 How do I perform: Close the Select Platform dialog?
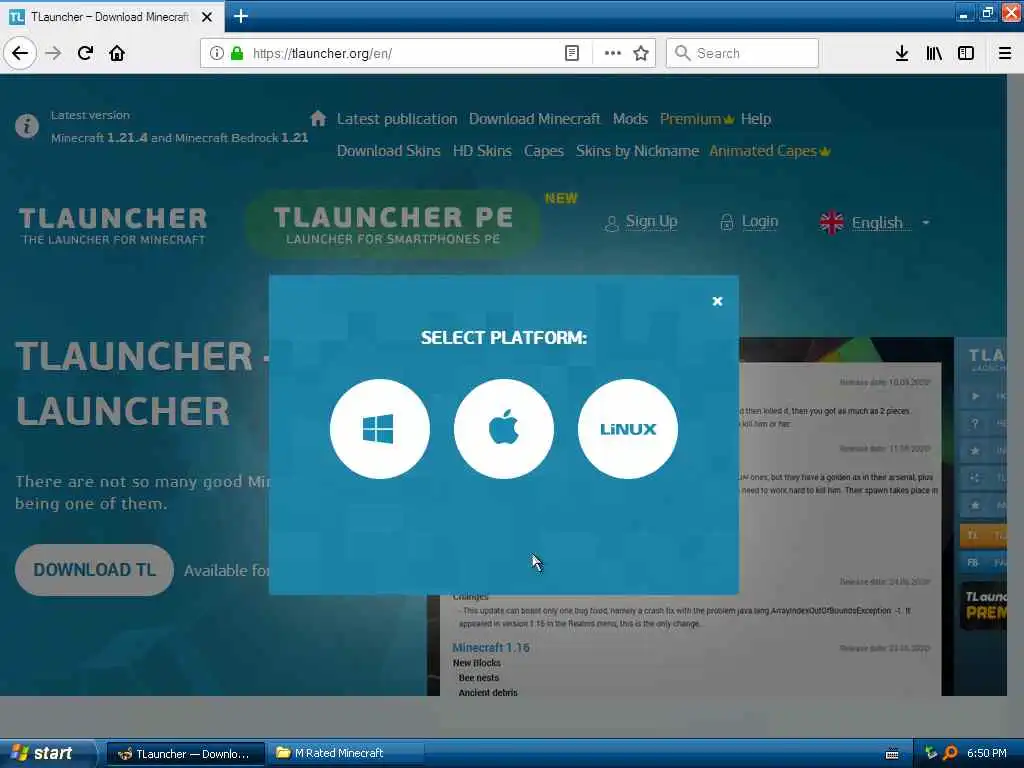(x=717, y=301)
